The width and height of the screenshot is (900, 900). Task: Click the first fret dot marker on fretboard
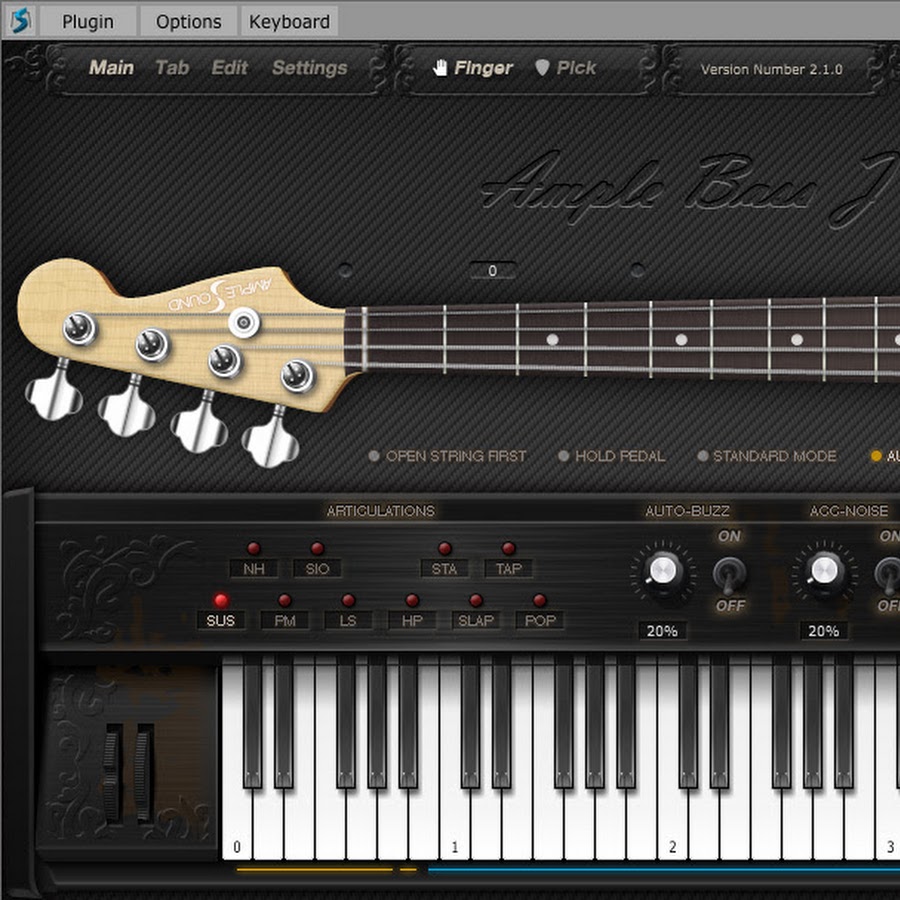[552, 340]
